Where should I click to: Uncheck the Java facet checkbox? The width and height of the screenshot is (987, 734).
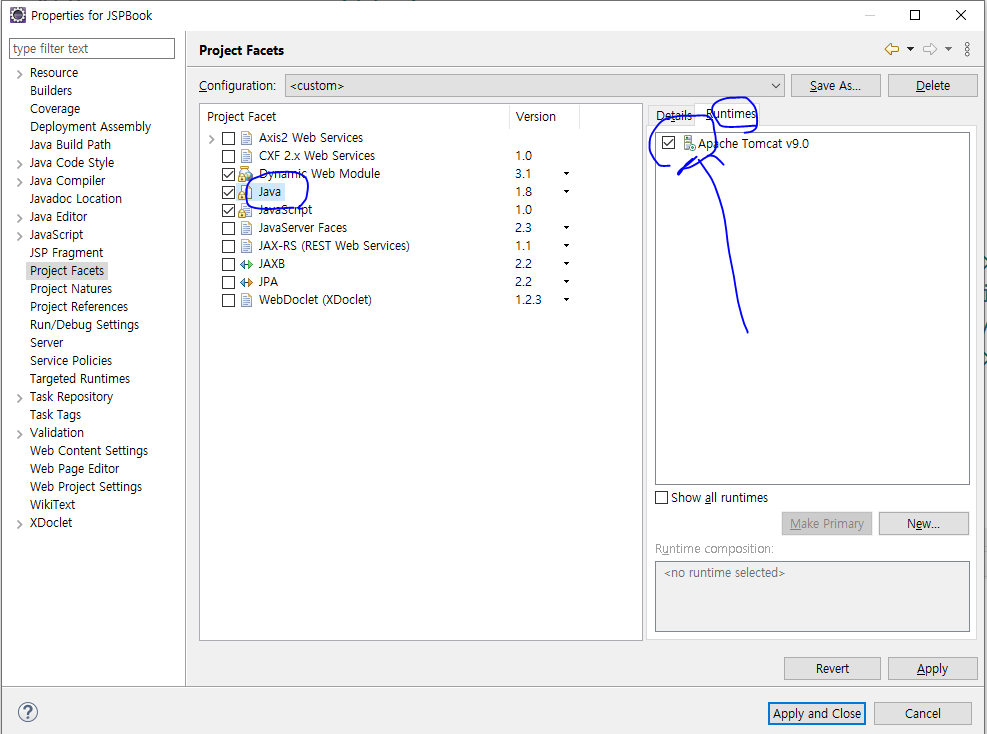228,192
